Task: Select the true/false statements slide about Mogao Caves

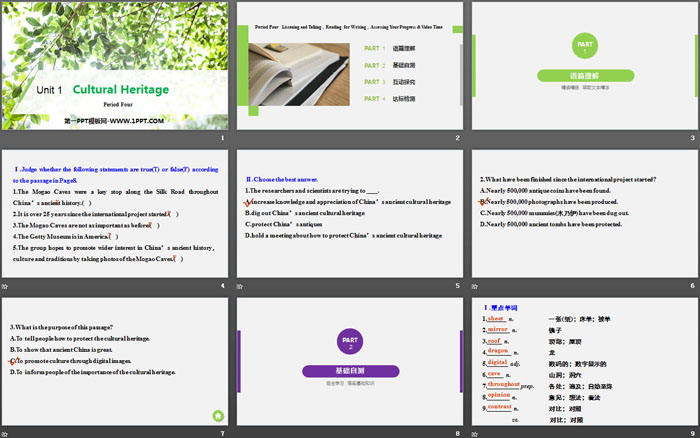Action: point(115,214)
